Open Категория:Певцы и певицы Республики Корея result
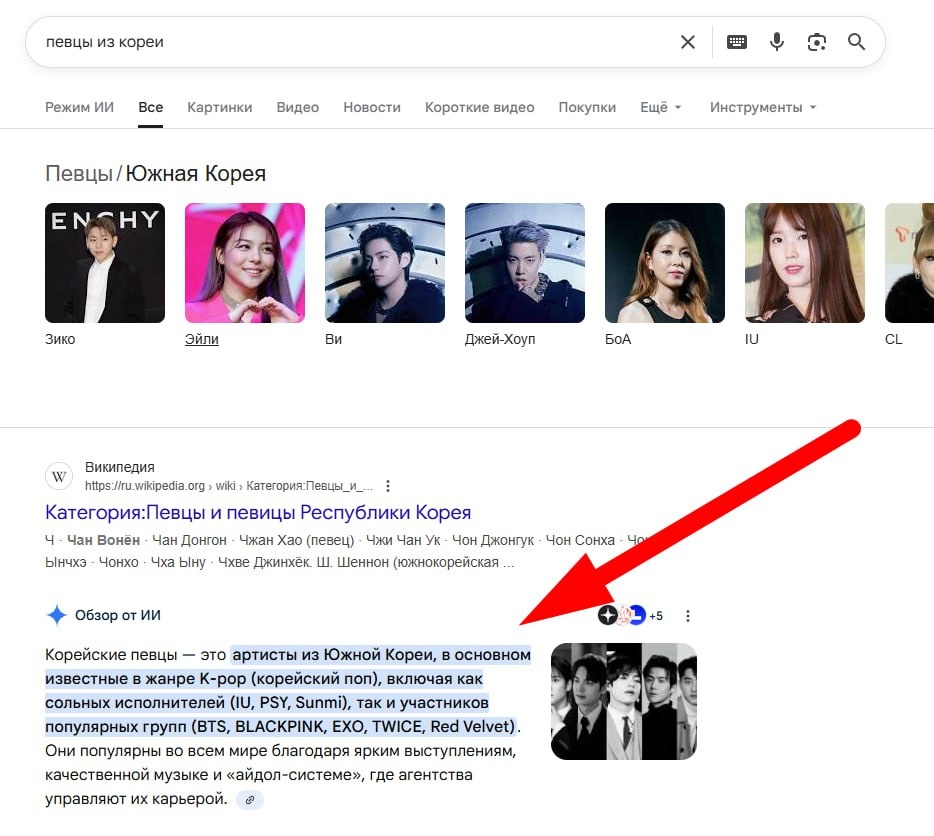Image resolution: width=934 pixels, height=836 pixels. [258, 512]
